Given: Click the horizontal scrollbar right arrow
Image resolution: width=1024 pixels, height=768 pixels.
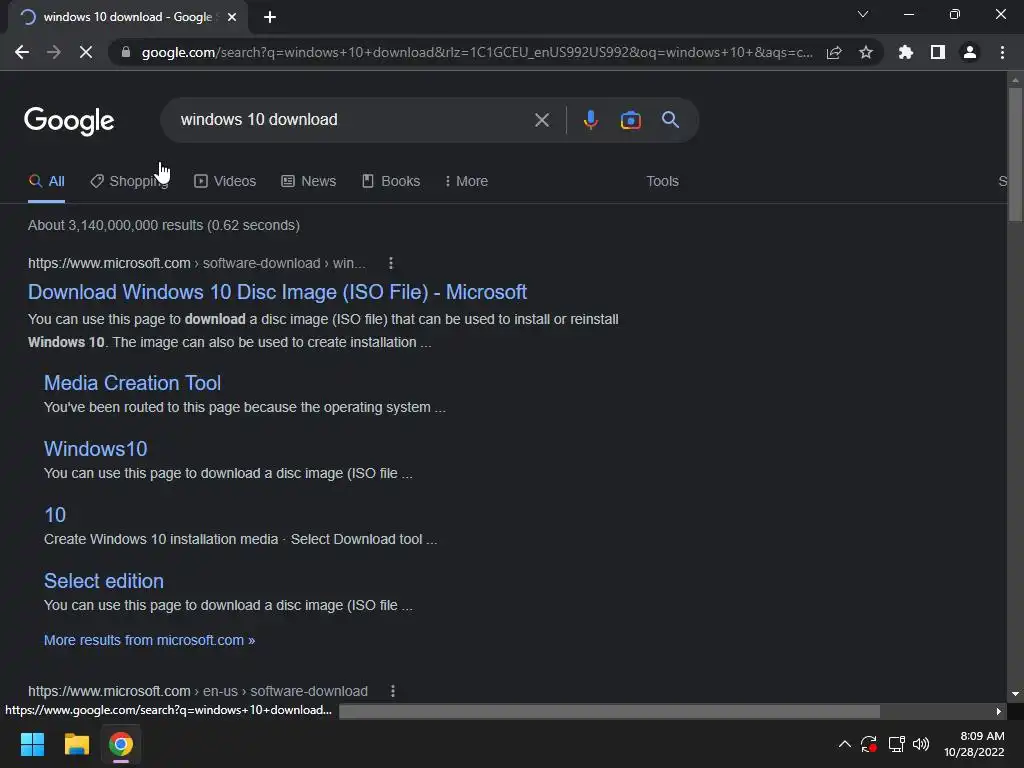Looking at the screenshot, I should (999, 711).
